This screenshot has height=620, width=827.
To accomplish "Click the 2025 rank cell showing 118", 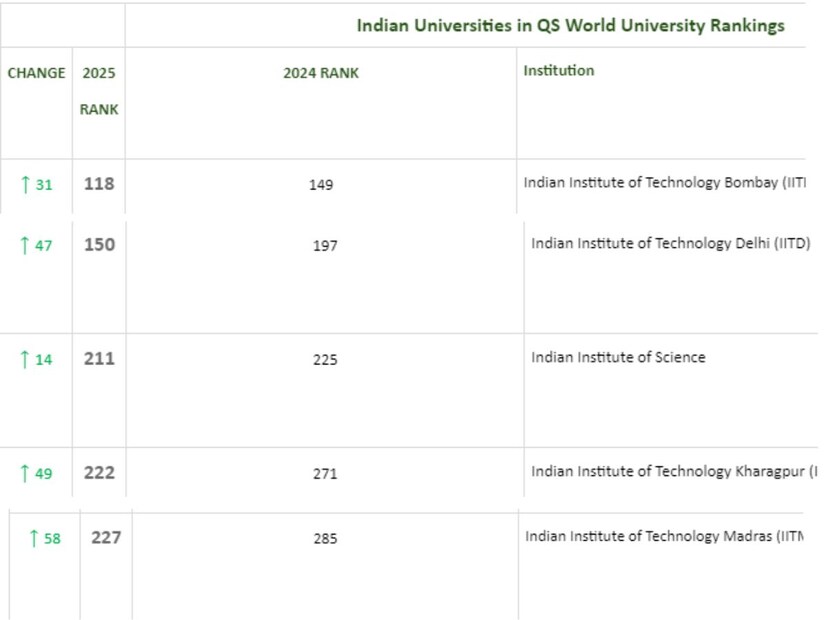I will click(x=99, y=184).
